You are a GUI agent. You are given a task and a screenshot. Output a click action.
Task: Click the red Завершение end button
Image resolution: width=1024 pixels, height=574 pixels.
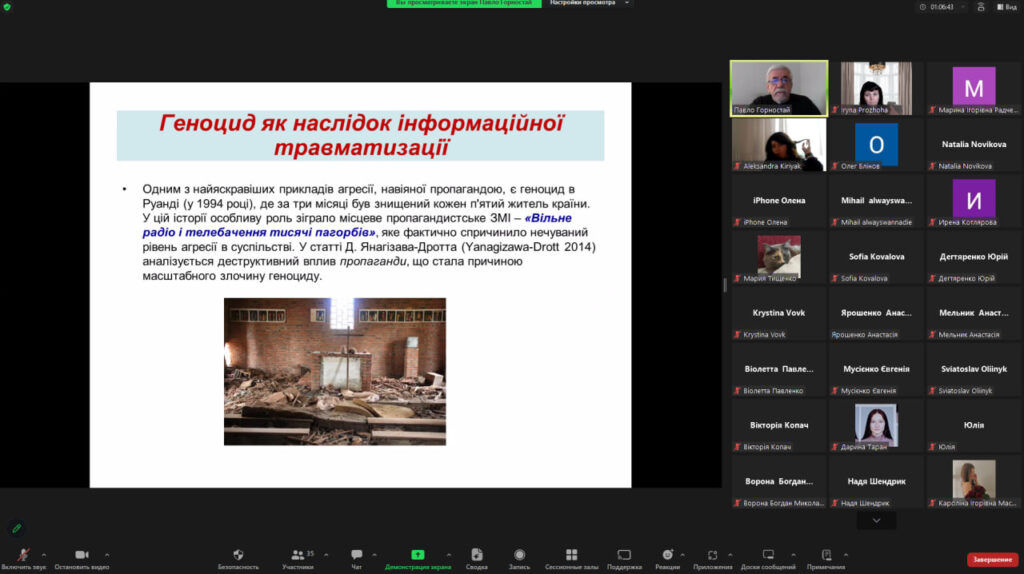pyautogui.click(x=992, y=559)
